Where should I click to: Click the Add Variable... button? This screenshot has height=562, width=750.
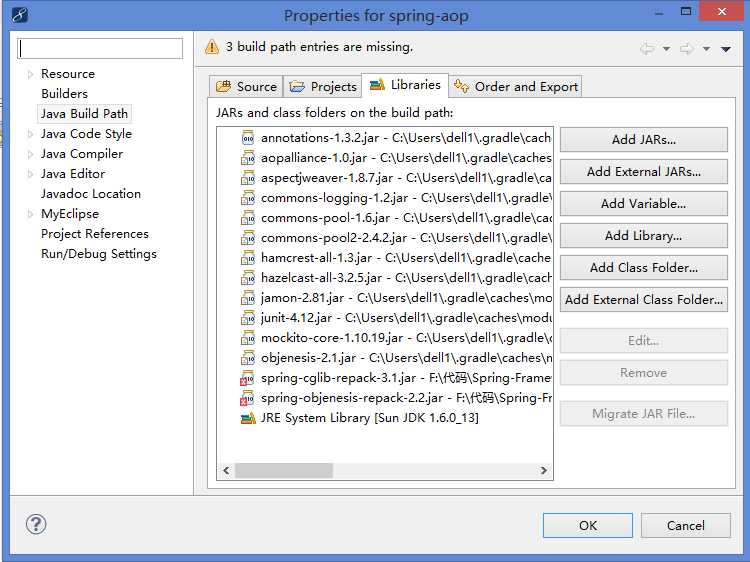[x=644, y=204]
